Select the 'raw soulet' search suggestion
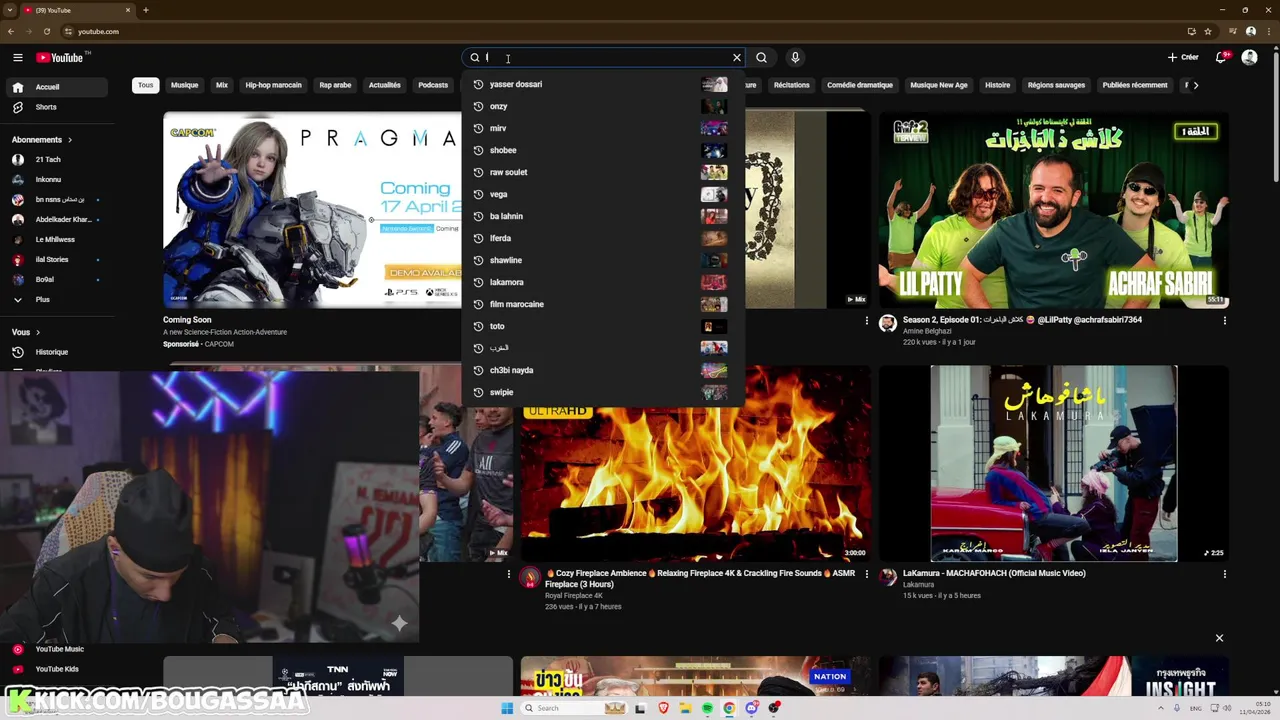1280x720 pixels. (603, 172)
